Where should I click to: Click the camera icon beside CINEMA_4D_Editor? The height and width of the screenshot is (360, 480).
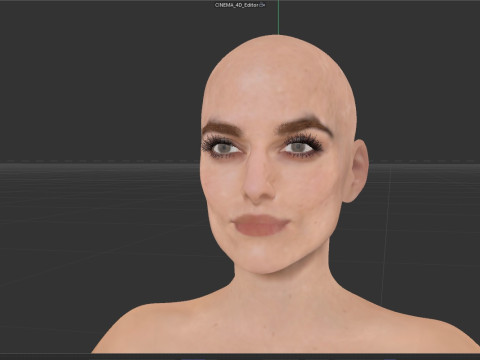point(262,5)
